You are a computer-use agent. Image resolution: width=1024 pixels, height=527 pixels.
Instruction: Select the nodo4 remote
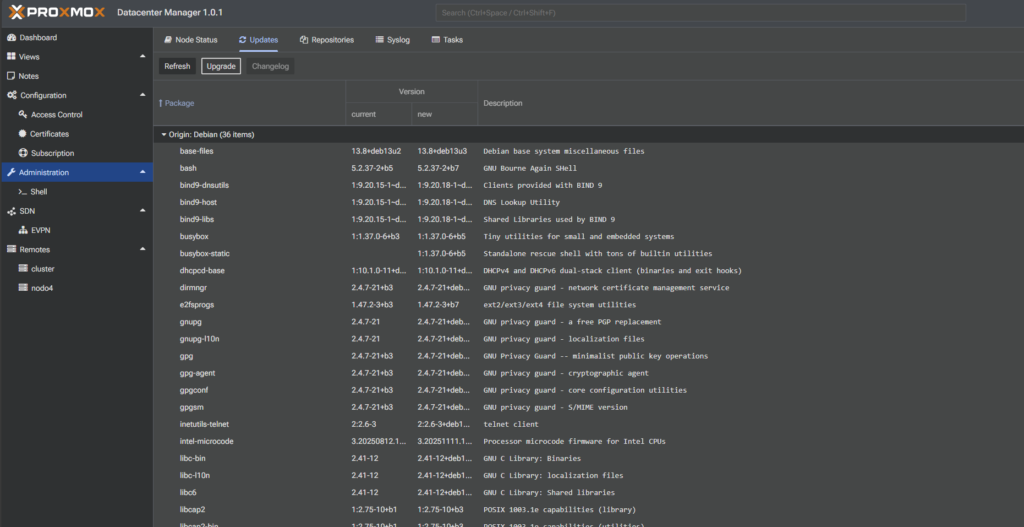(76, 288)
